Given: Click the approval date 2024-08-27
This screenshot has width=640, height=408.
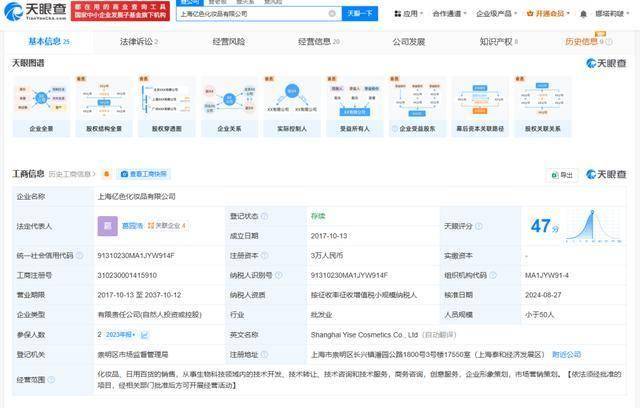Looking at the screenshot, I should (543, 295).
